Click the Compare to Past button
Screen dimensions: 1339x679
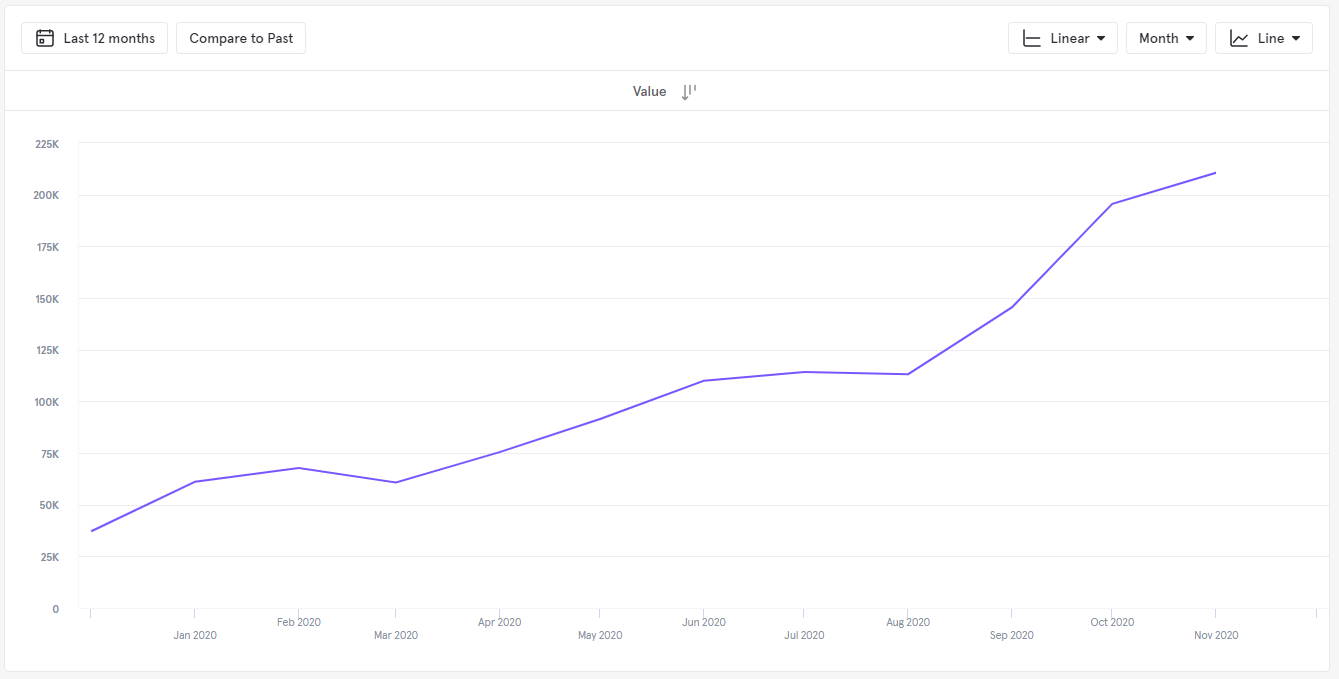coord(241,38)
